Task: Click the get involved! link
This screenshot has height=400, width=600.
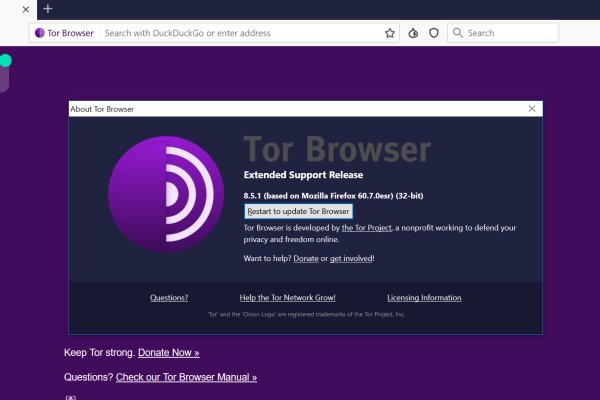Action: point(352,258)
